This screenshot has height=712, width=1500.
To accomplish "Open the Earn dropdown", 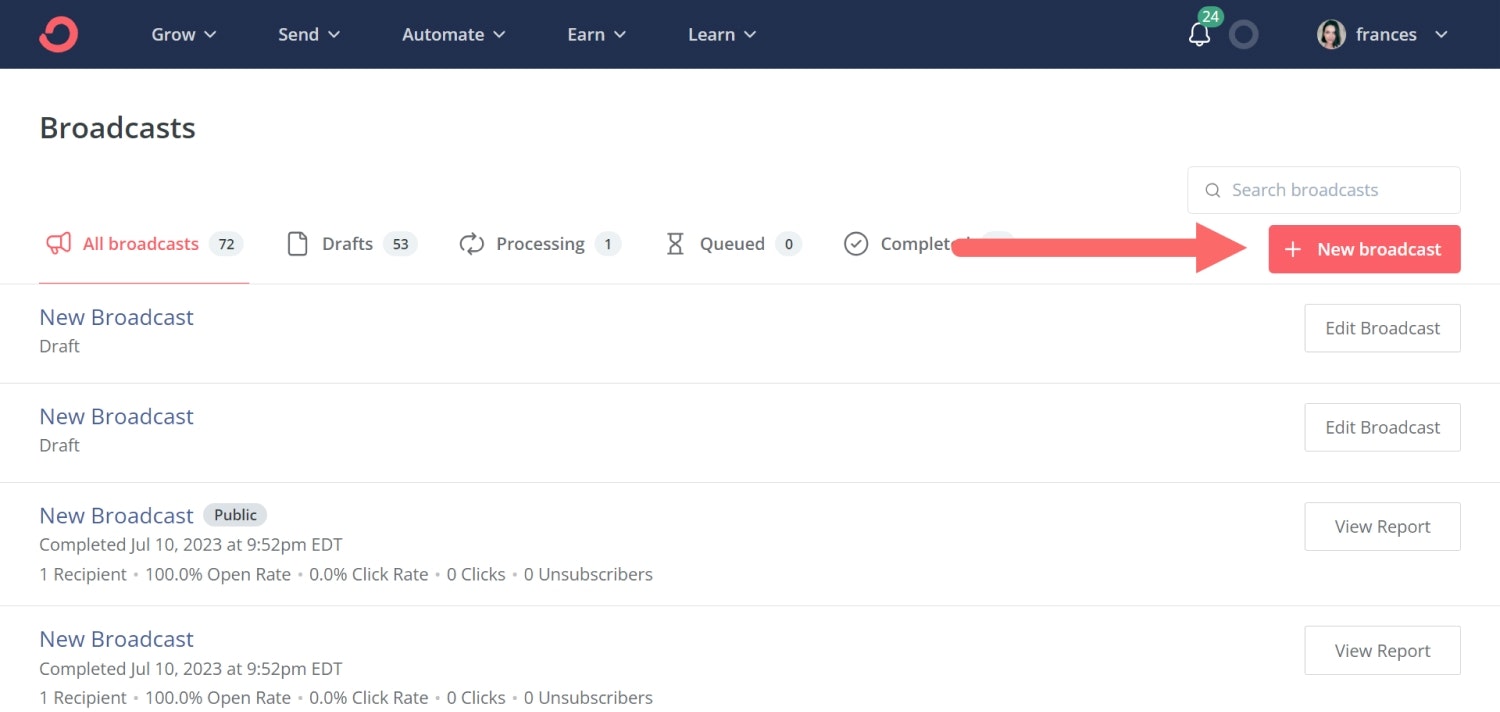I will click(x=596, y=34).
